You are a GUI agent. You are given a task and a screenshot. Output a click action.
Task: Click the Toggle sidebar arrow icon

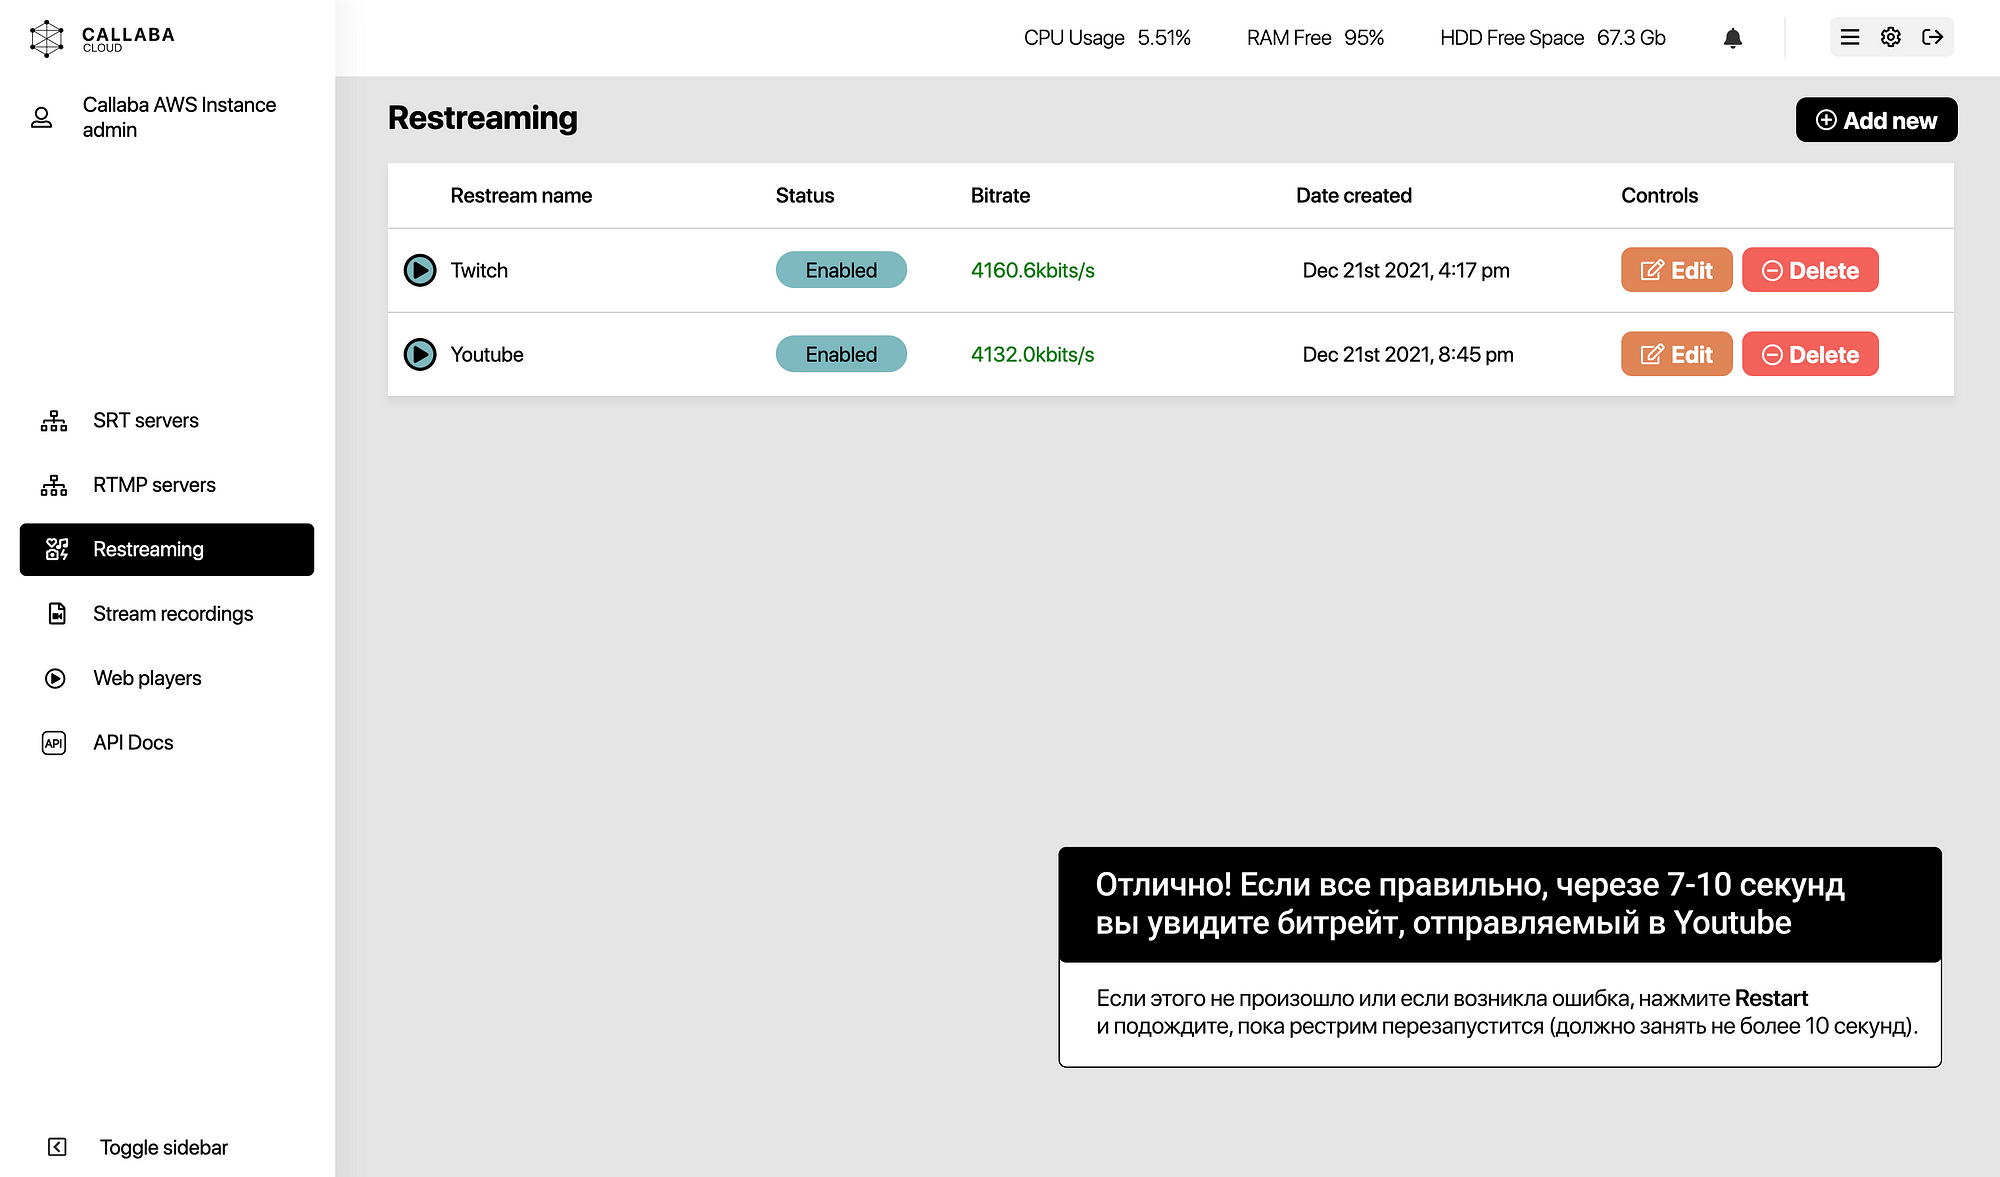pyautogui.click(x=57, y=1147)
